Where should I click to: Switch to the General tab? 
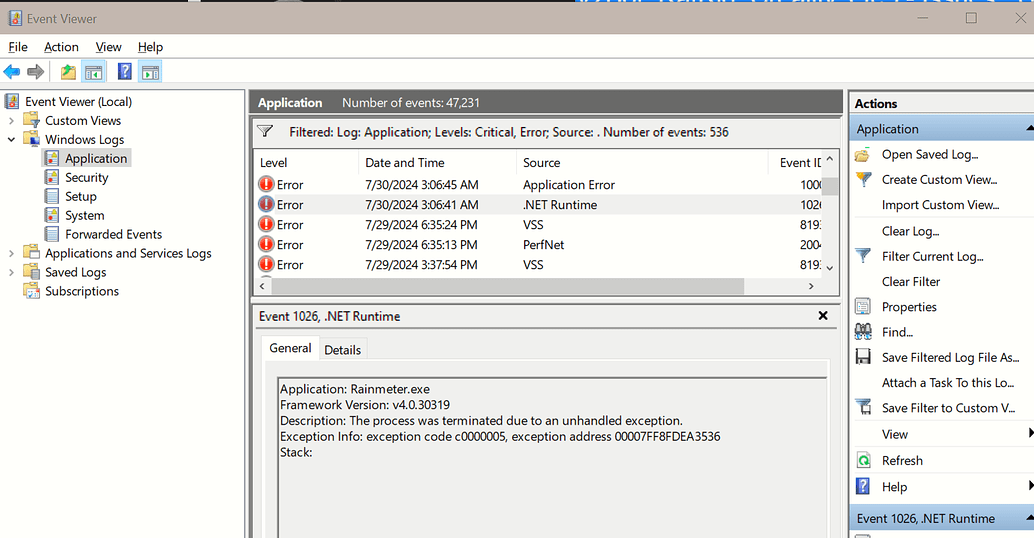290,348
